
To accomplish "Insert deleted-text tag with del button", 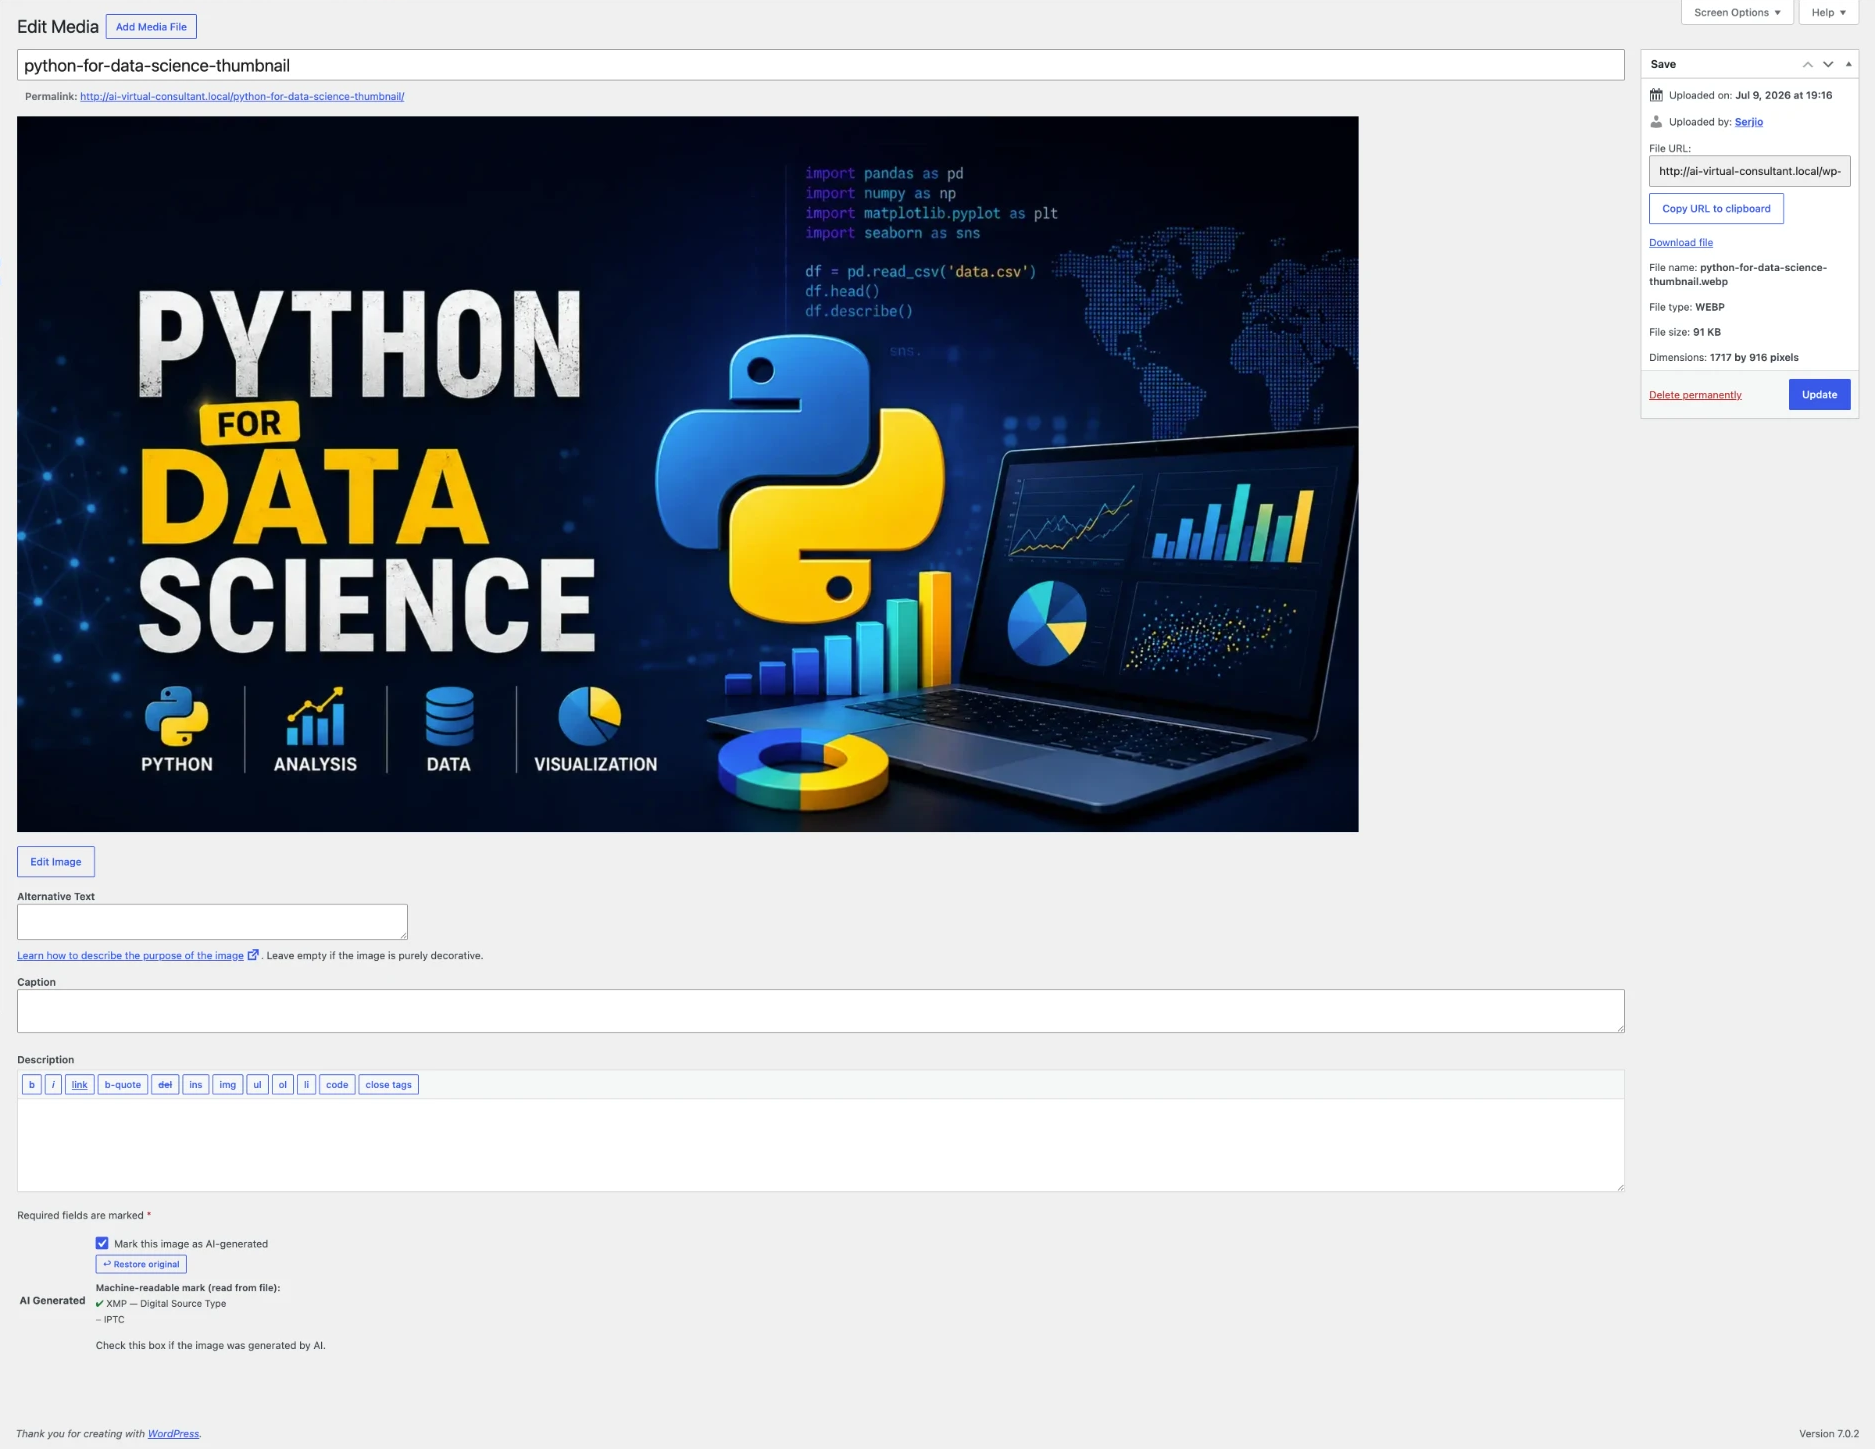I will (165, 1085).
